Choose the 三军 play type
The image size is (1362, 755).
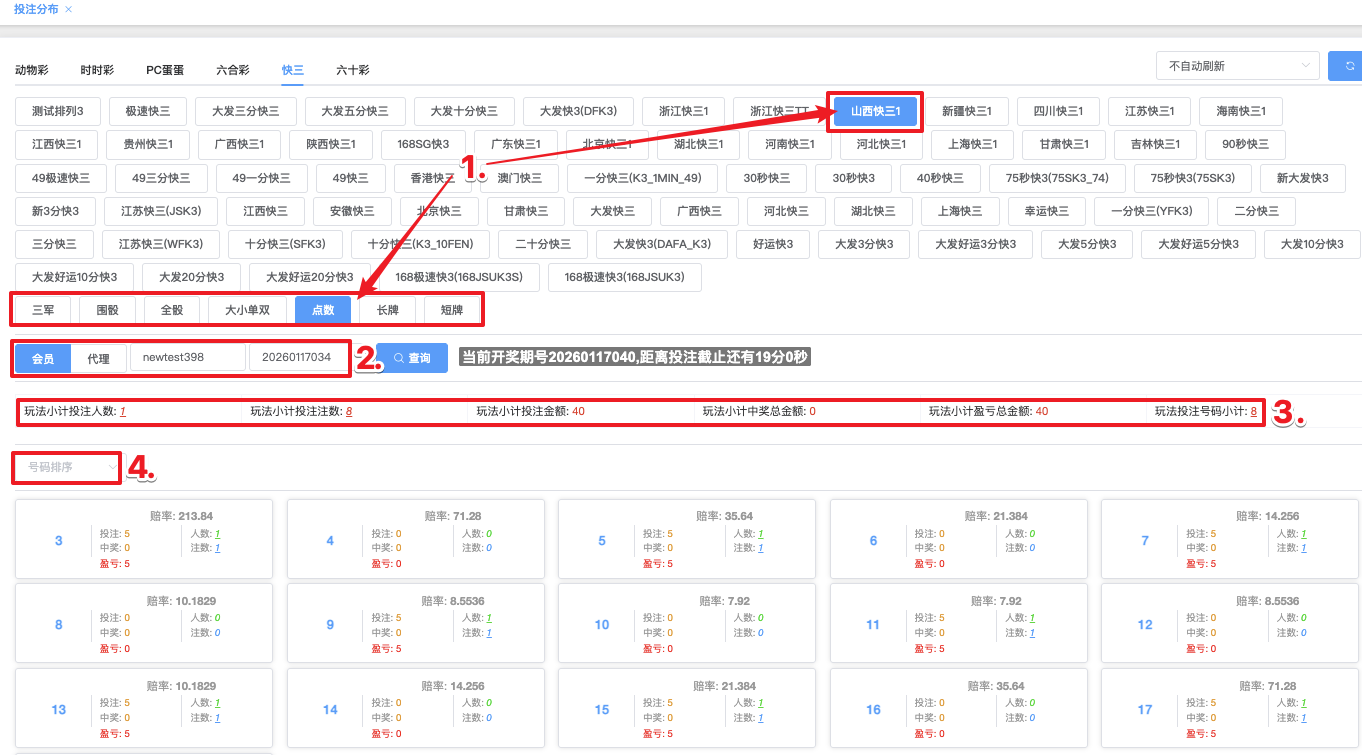click(x=43, y=310)
